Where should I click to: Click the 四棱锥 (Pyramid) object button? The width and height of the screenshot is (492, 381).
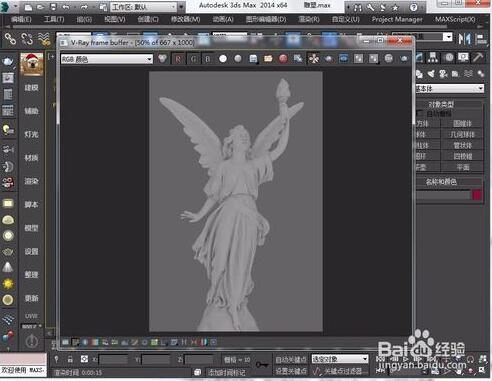pyautogui.click(x=463, y=156)
